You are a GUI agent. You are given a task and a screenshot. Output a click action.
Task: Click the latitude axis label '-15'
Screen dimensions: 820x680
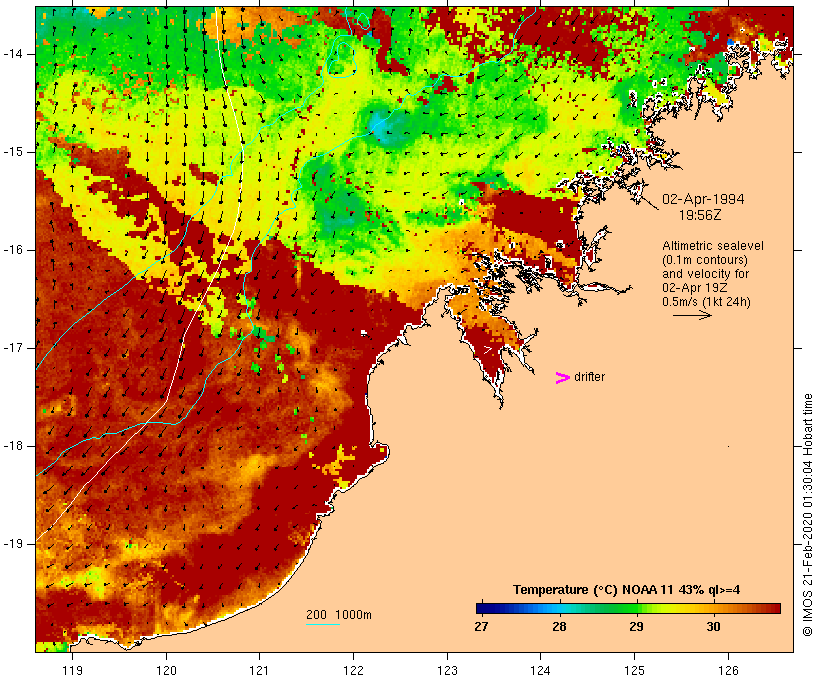(x=13, y=152)
